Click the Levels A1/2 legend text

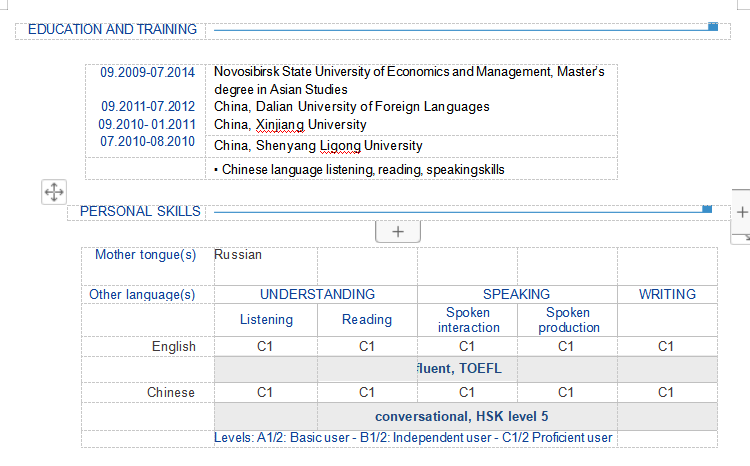[413, 438]
